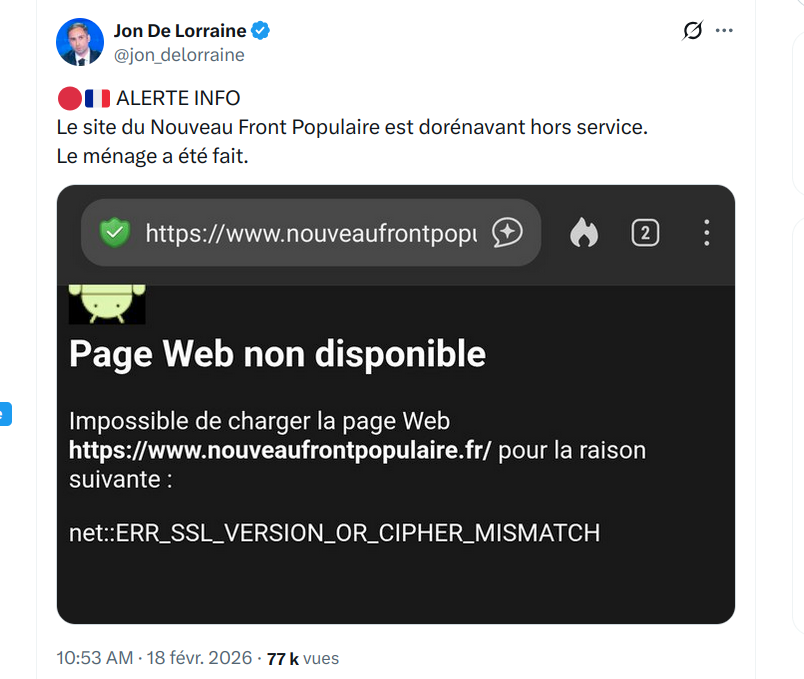Click the ERR_SSL_VERSION_OR_CIPHER_MISMATCH error text
The image size is (804, 679).
coord(334,532)
